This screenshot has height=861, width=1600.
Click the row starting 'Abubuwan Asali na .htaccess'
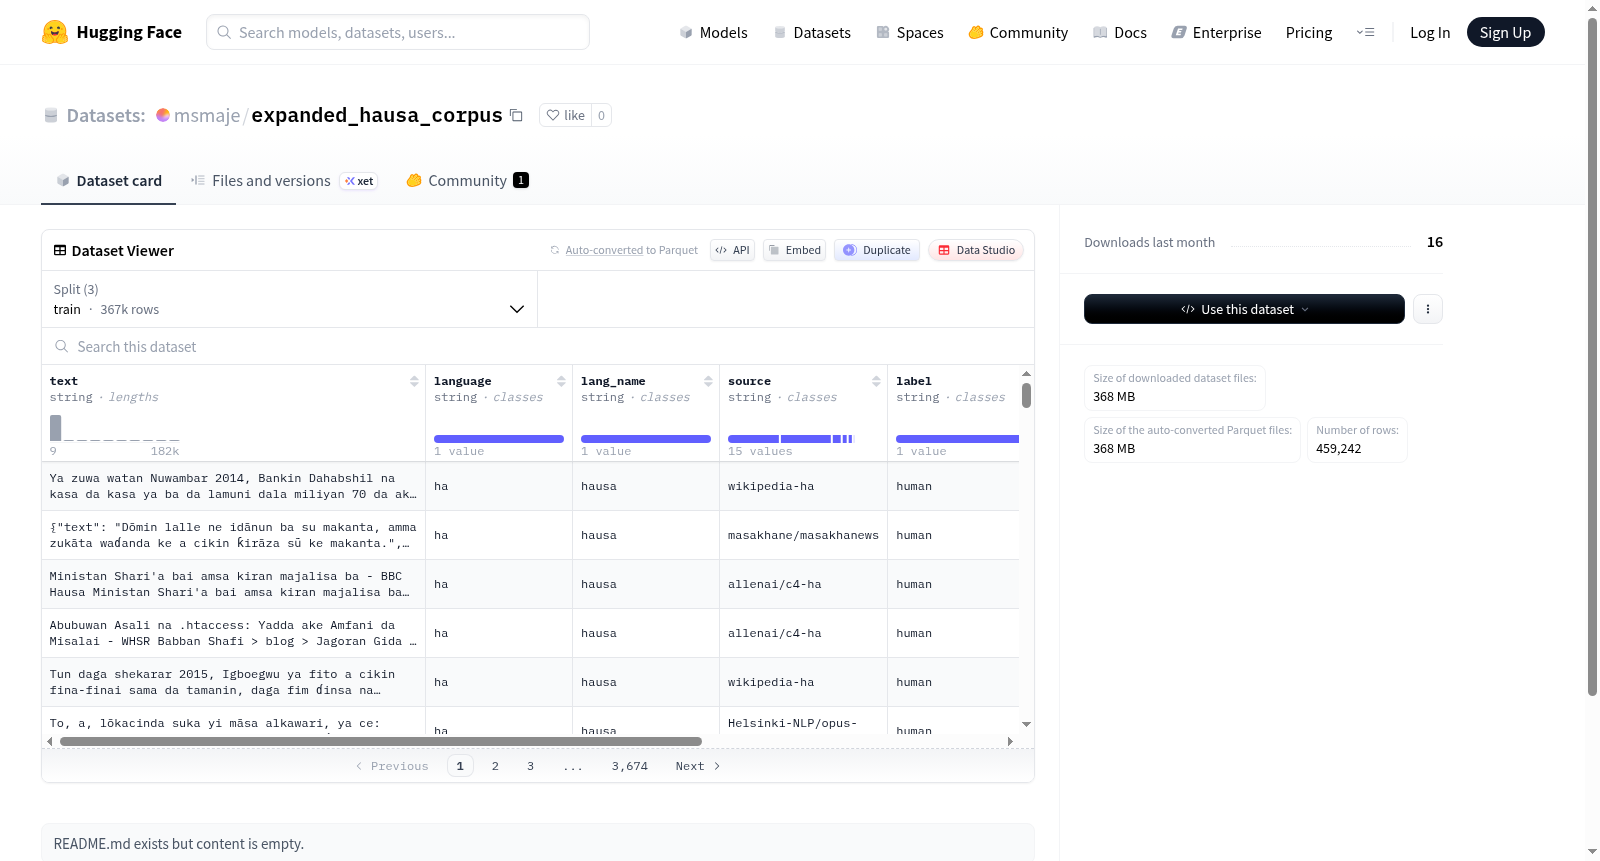pos(530,633)
